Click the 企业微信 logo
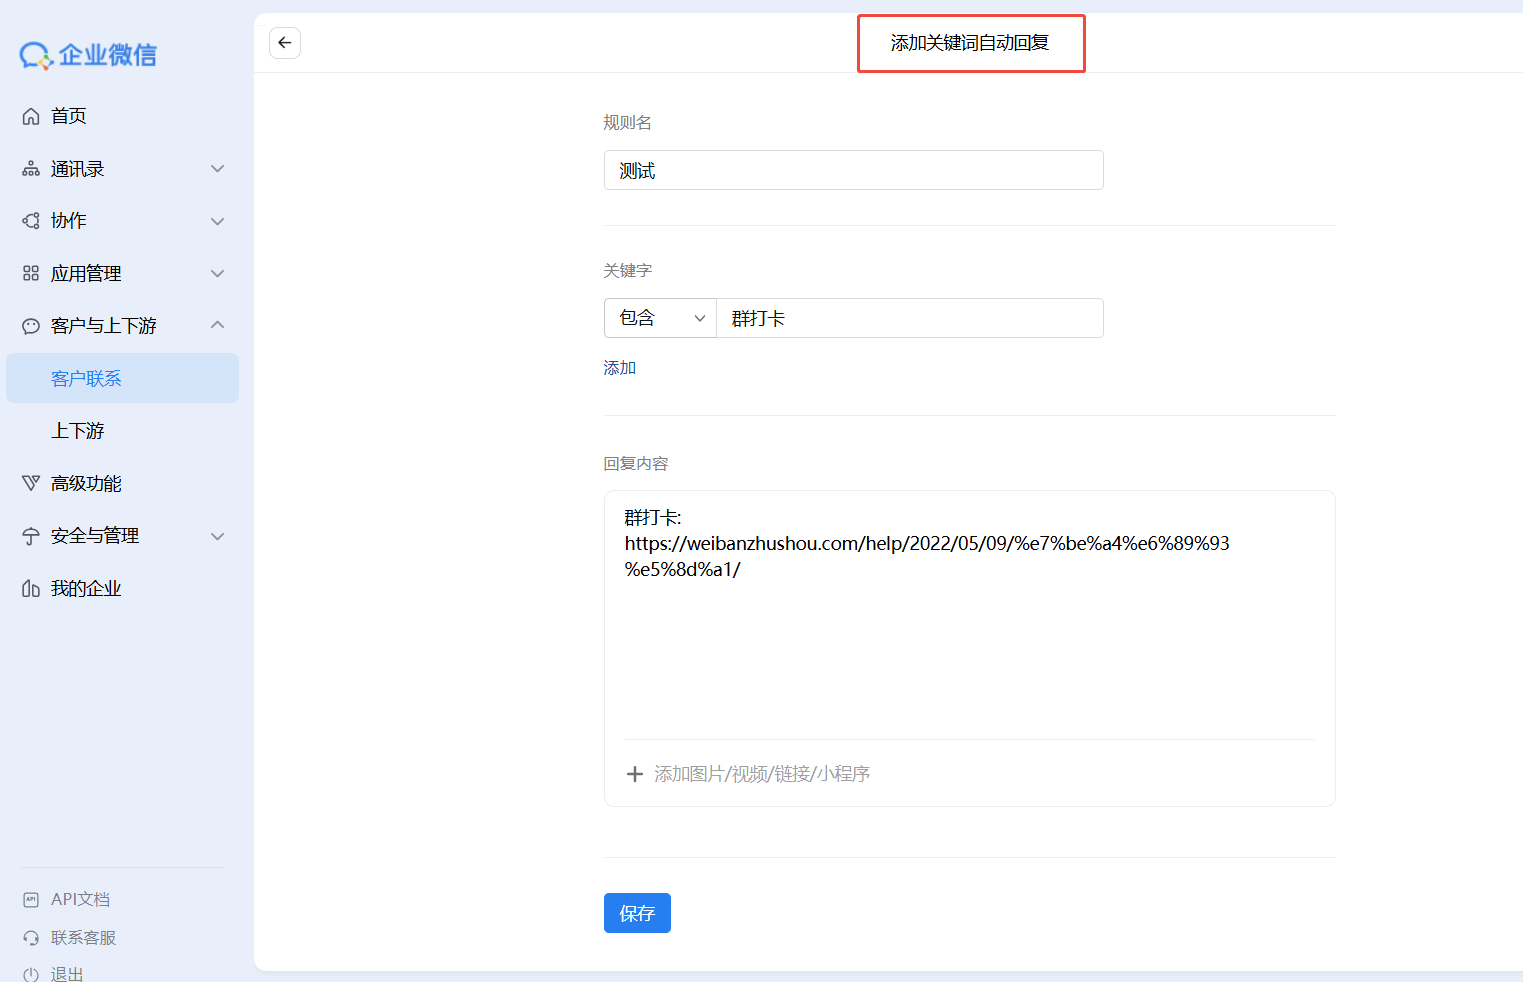Image resolution: width=1523 pixels, height=982 pixels. point(88,55)
